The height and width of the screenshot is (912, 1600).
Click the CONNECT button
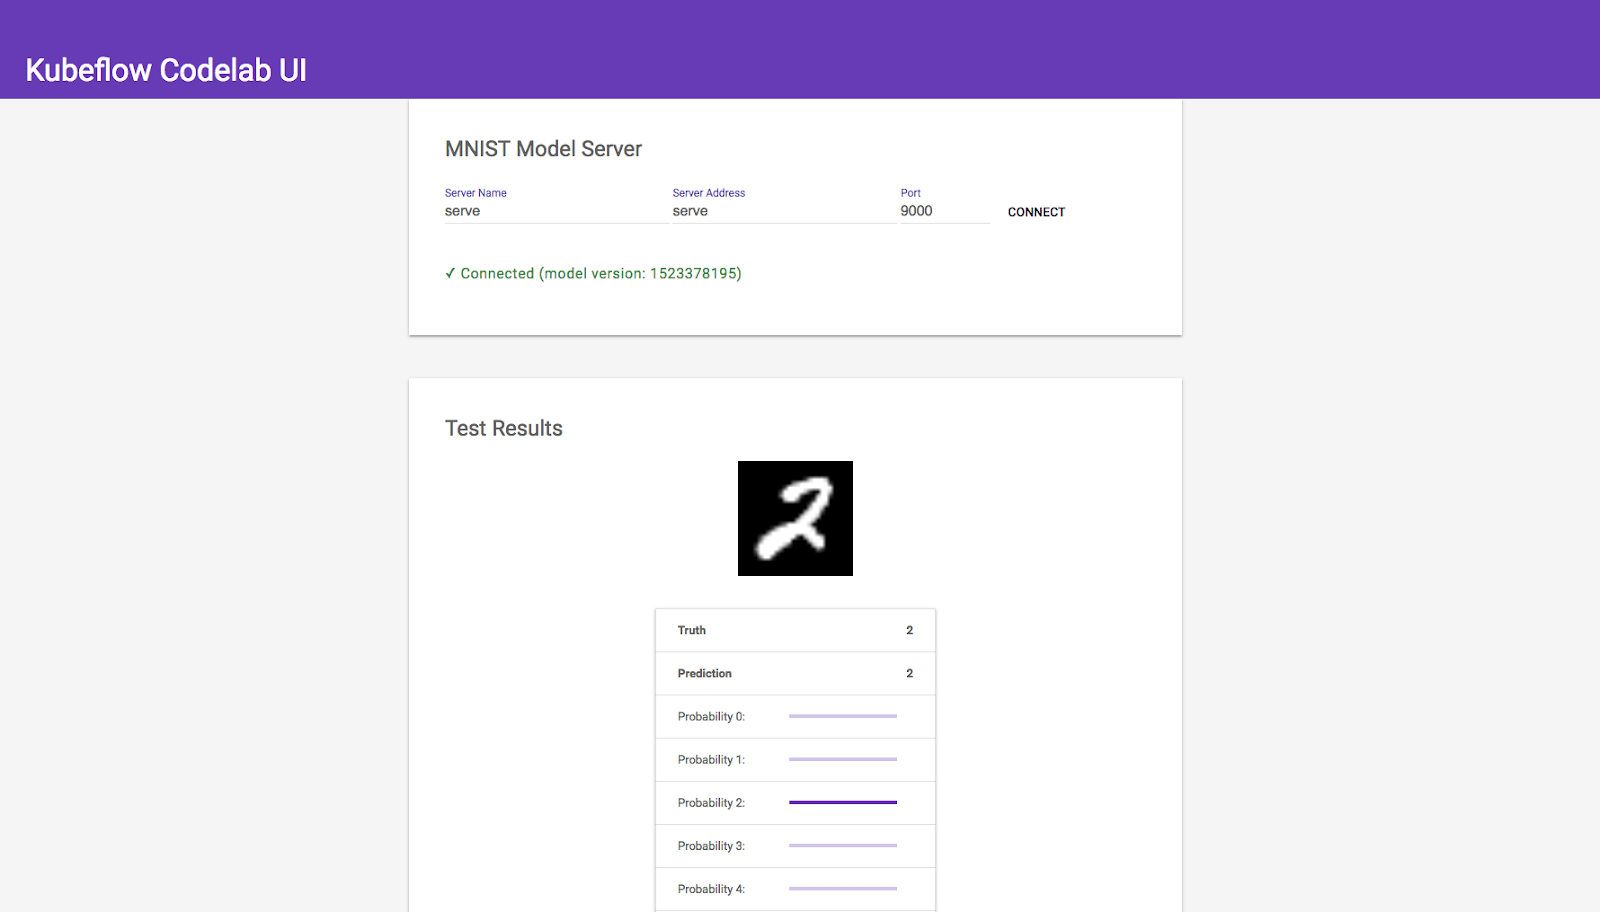click(1036, 212)
